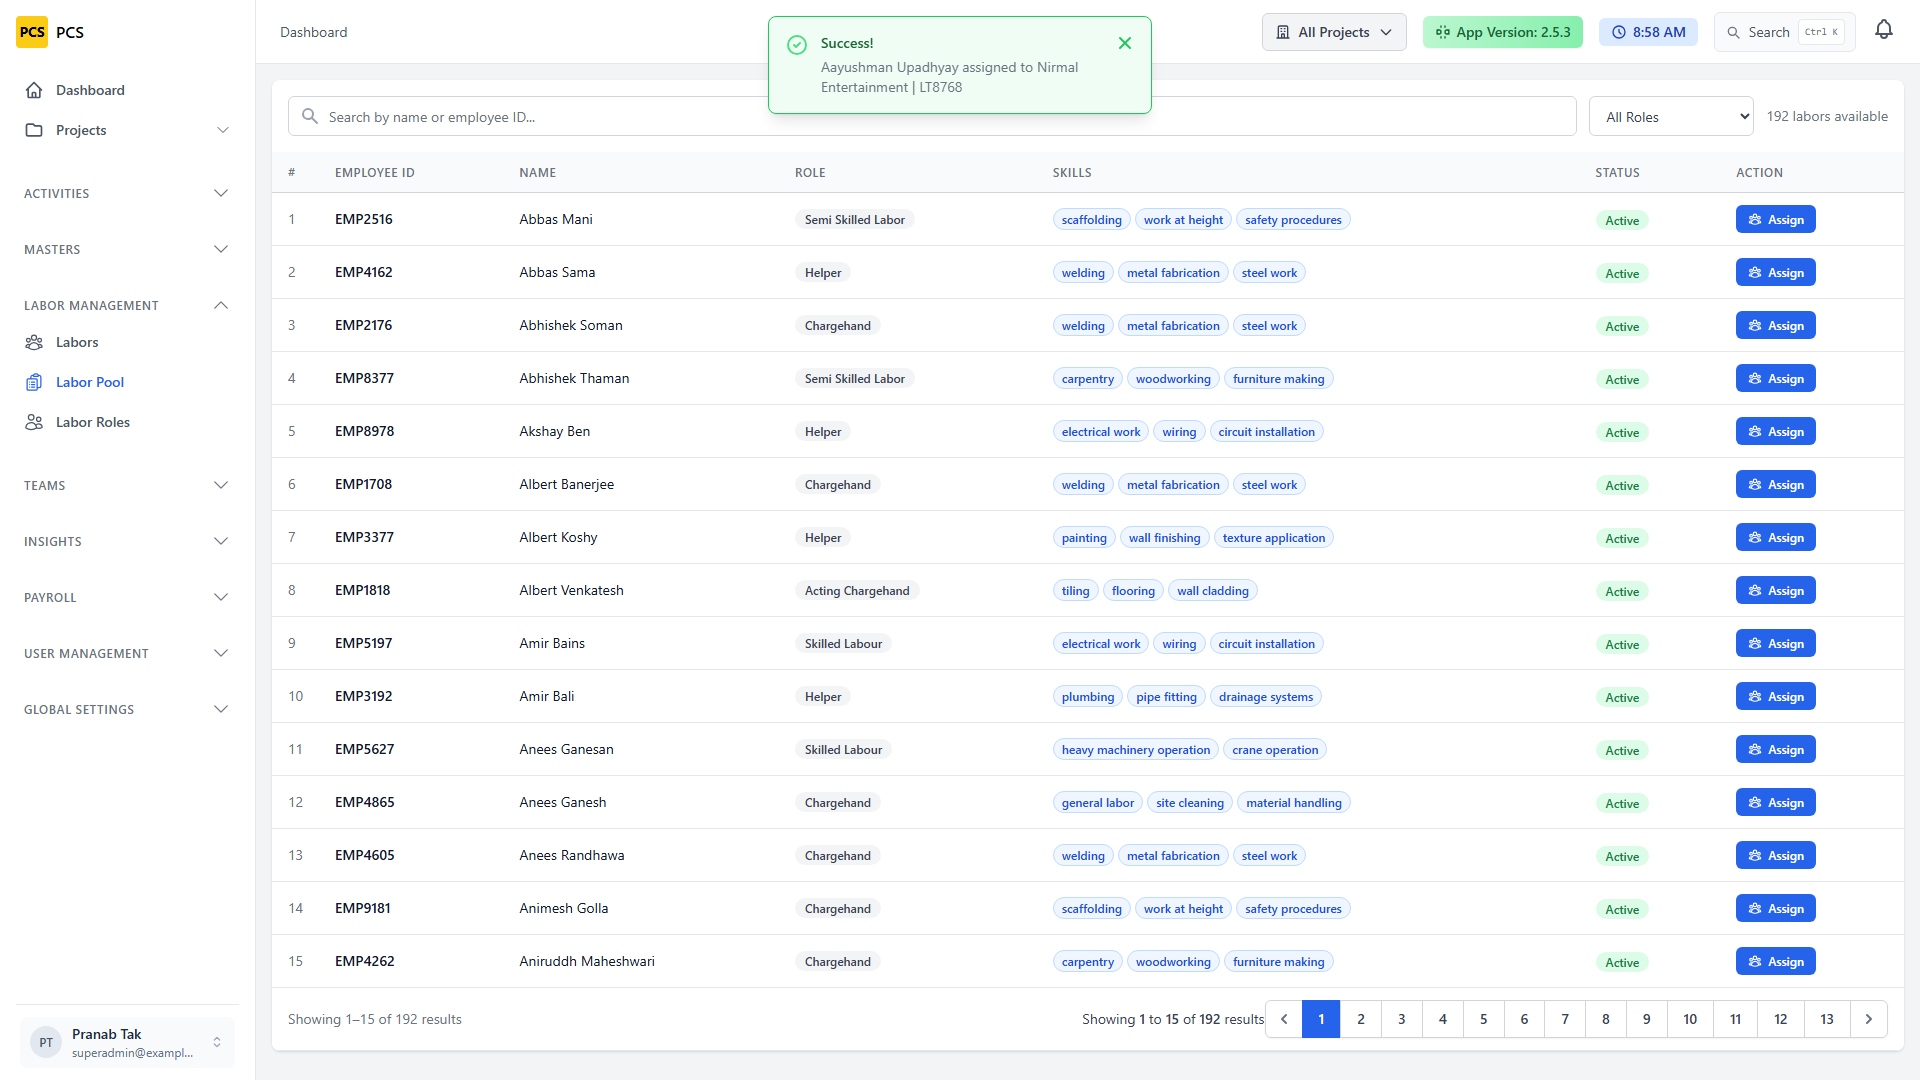
Task: Open the Pranab Tak account menu
Action: [x=127, y=1042]
